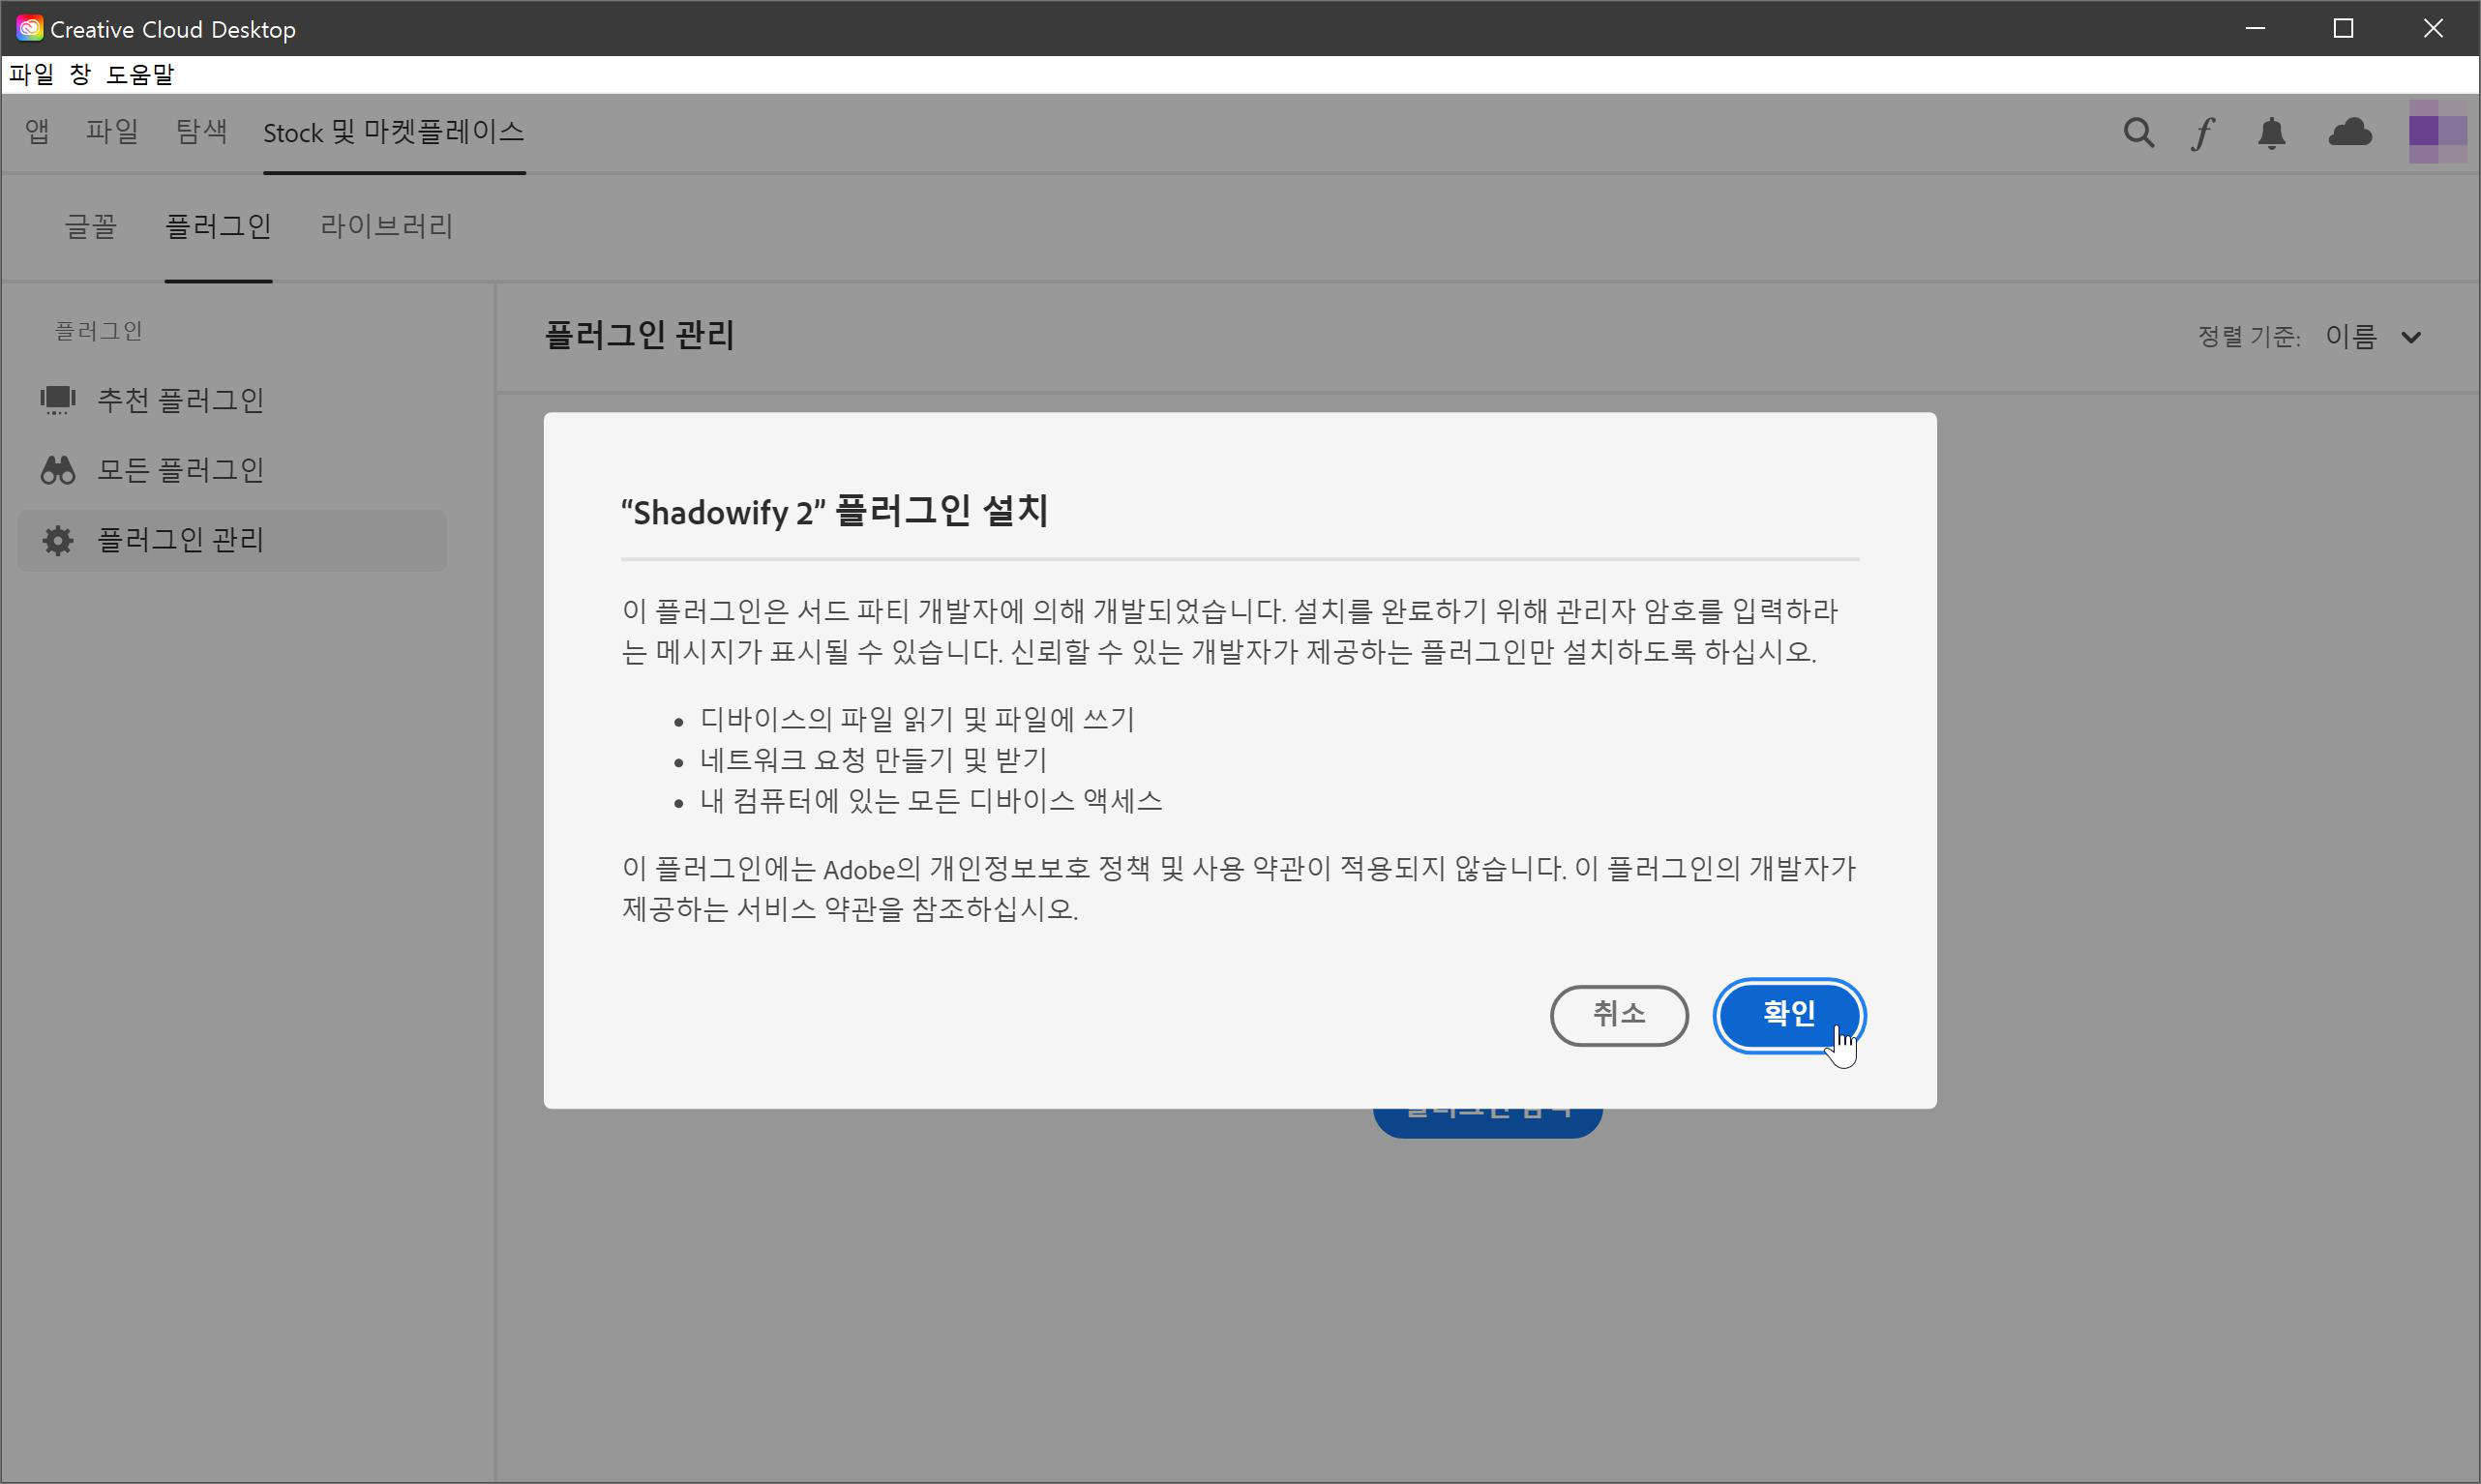Open the 탐색 top navigation tab

tap(201, 131)
